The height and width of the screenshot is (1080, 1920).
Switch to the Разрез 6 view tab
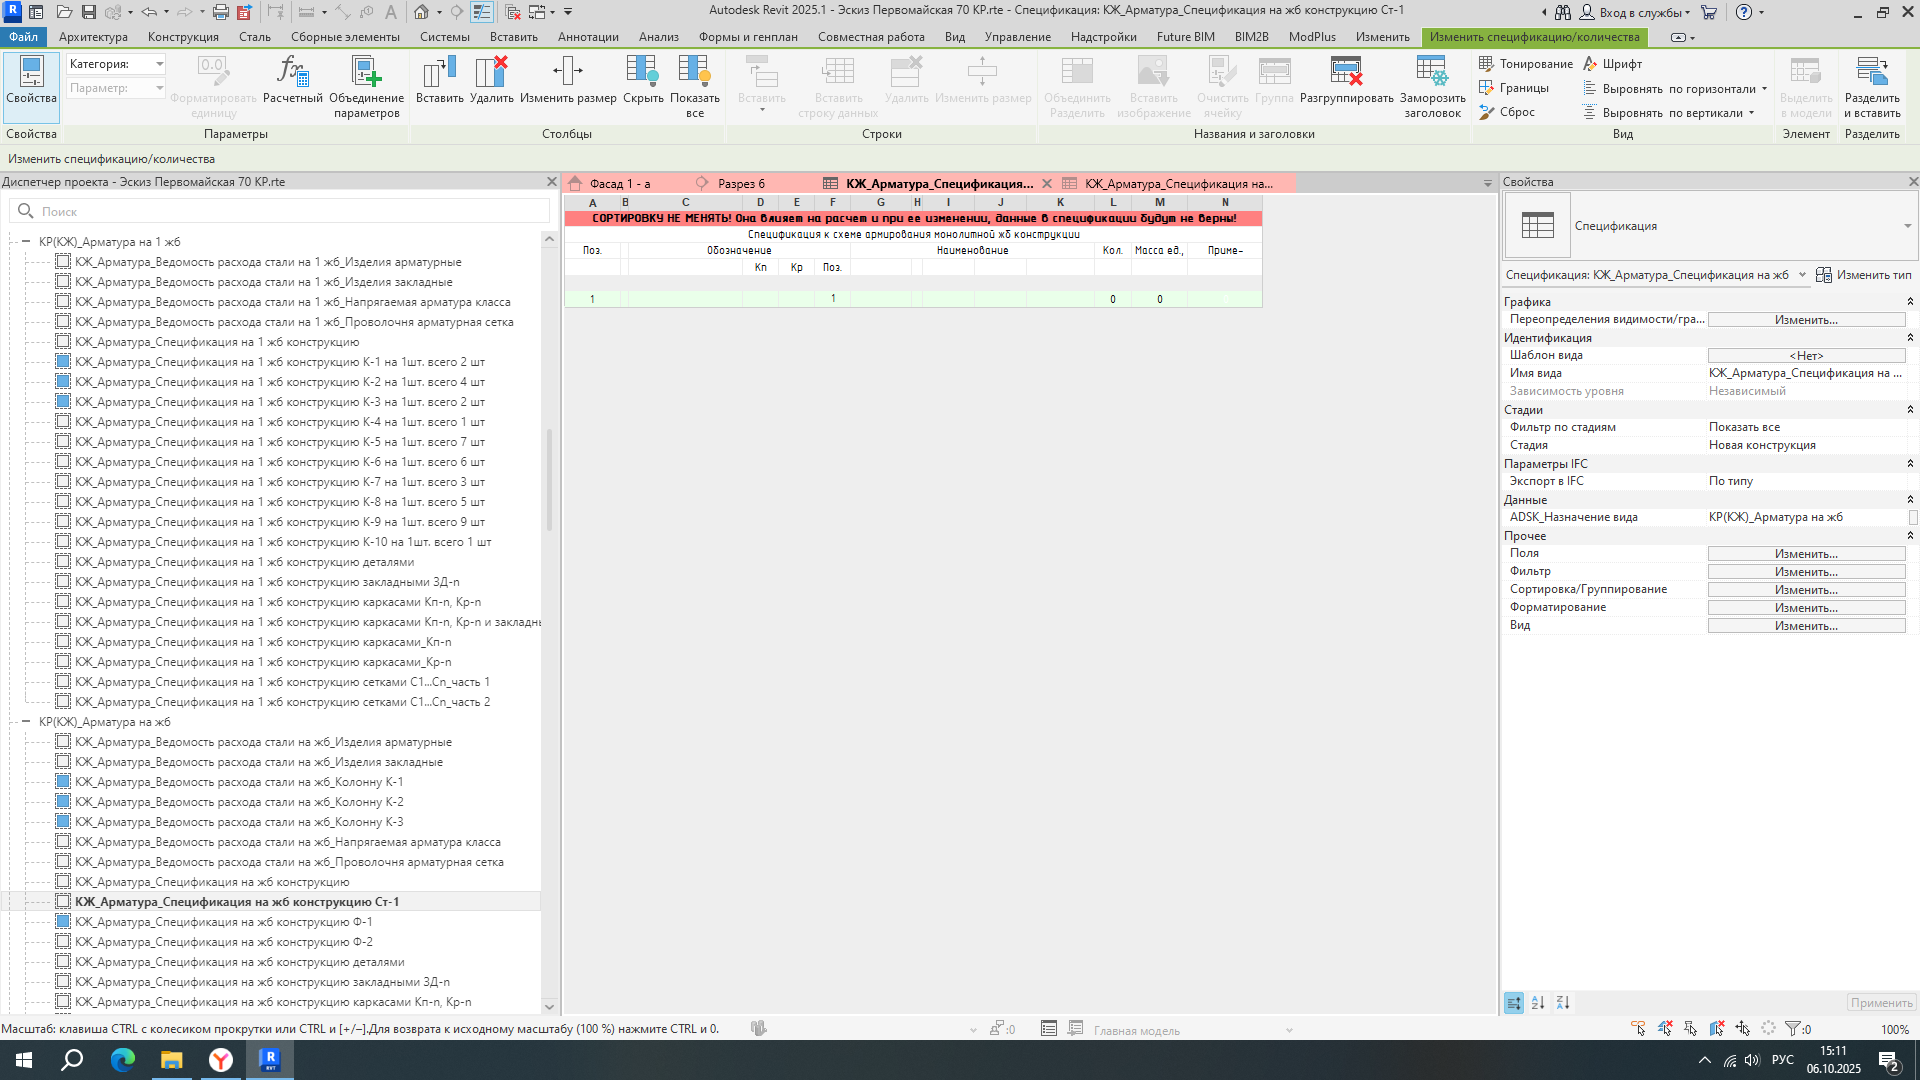click(741, 184)
